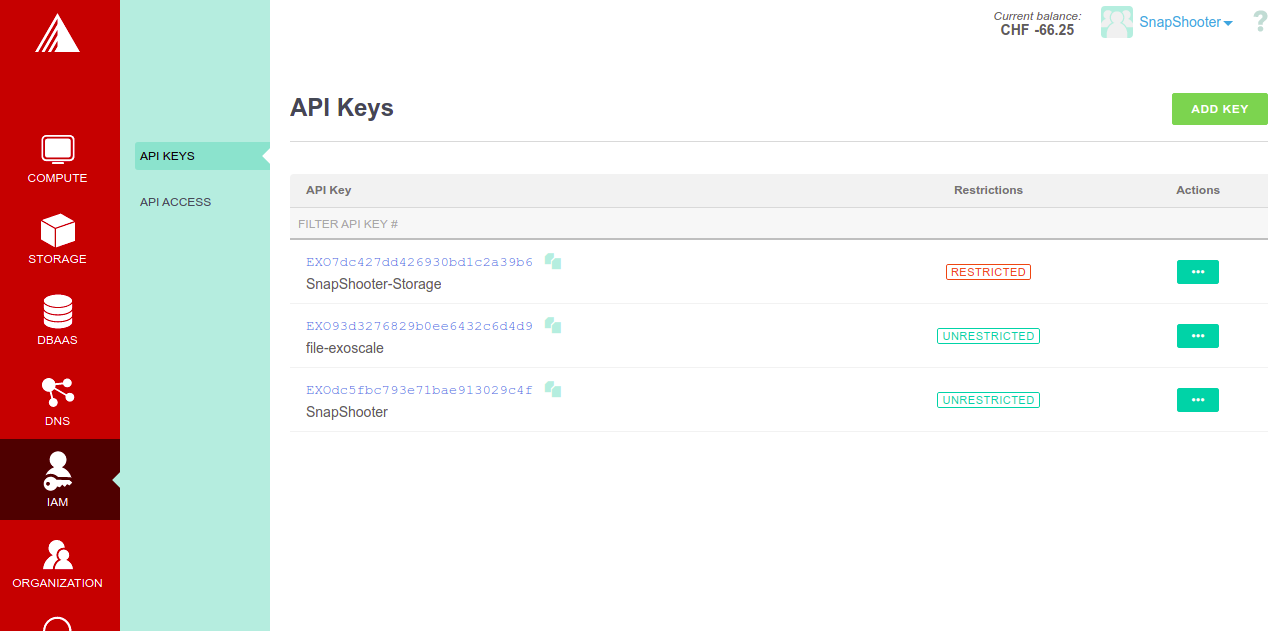1274x631 pixels.
Task: Open the DNS section icon
Action: 58,392
